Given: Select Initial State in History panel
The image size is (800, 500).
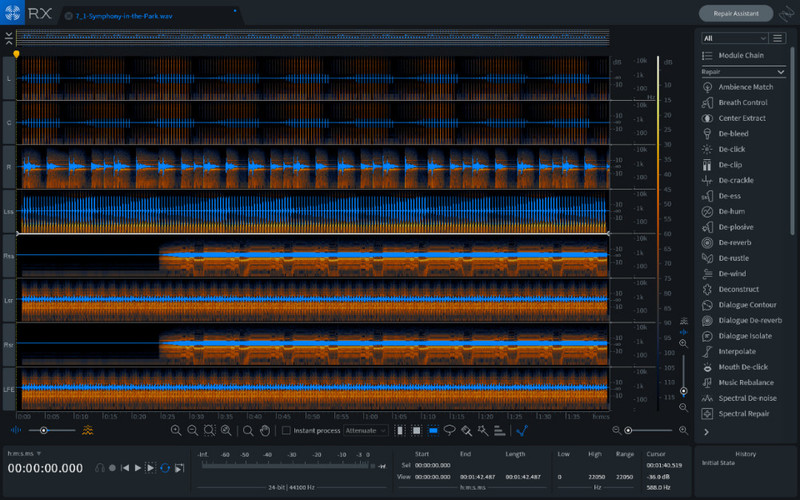Looking at the screenshot, I should [x=718, y=463].
